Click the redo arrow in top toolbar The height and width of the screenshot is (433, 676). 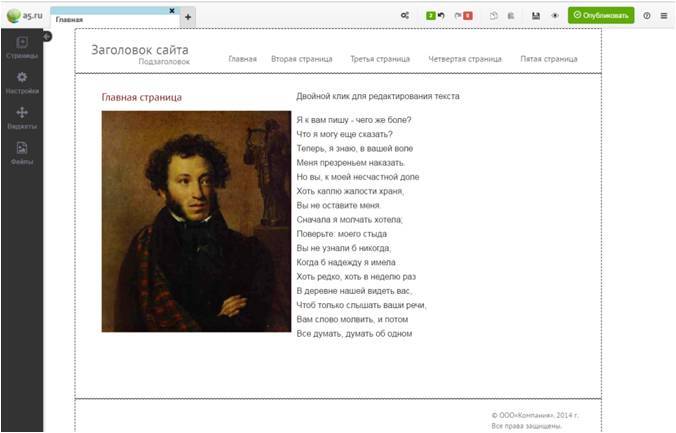pos(458,16)
